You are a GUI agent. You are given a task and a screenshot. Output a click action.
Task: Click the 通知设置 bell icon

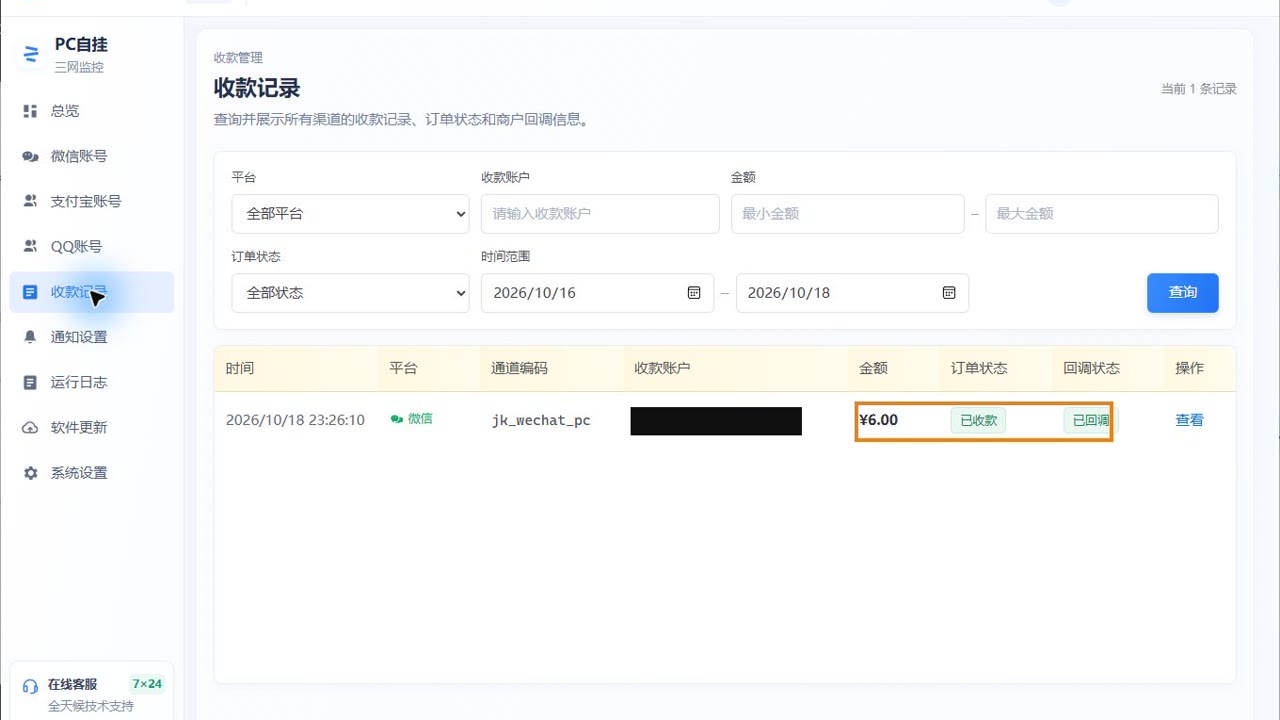[x=30, y=337]
